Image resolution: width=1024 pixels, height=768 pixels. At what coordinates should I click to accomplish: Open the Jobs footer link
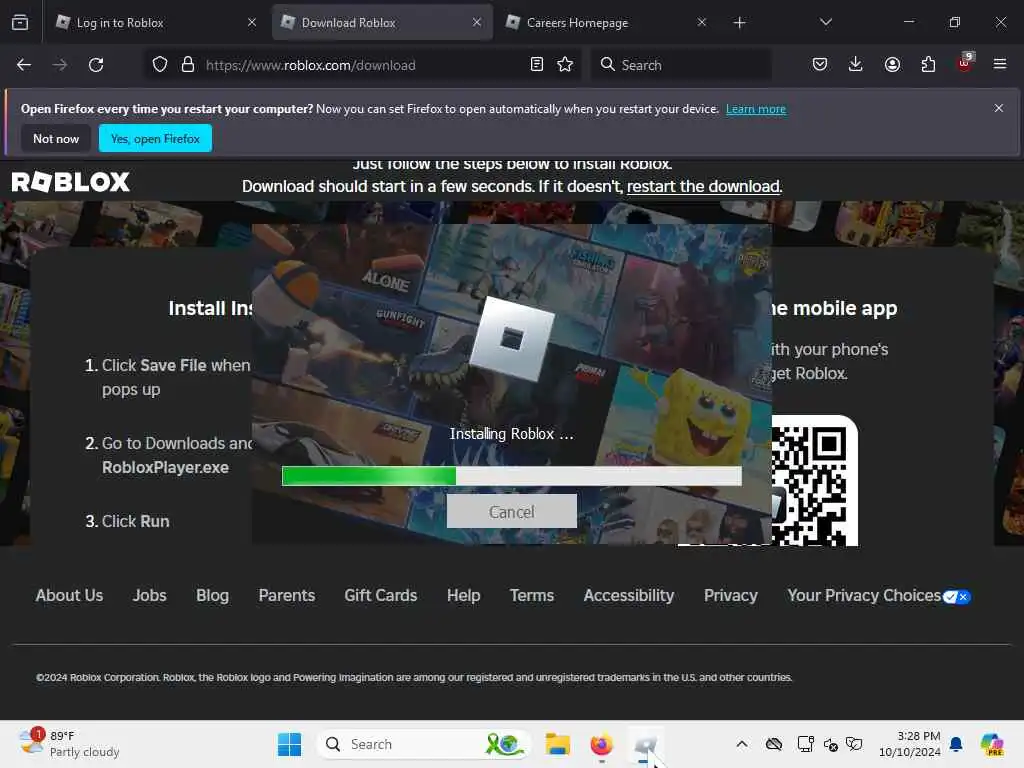point(150,596)
